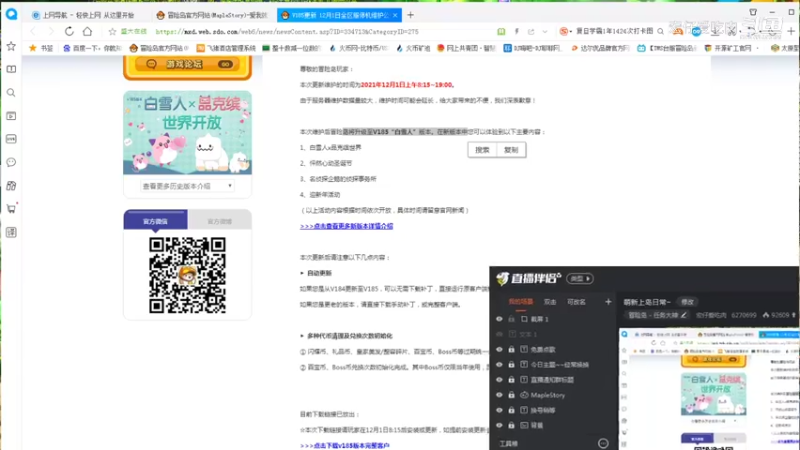The height and width of the screenshot is (450, 800).
Task: Click the share icon in address bar
Action: 531,32
